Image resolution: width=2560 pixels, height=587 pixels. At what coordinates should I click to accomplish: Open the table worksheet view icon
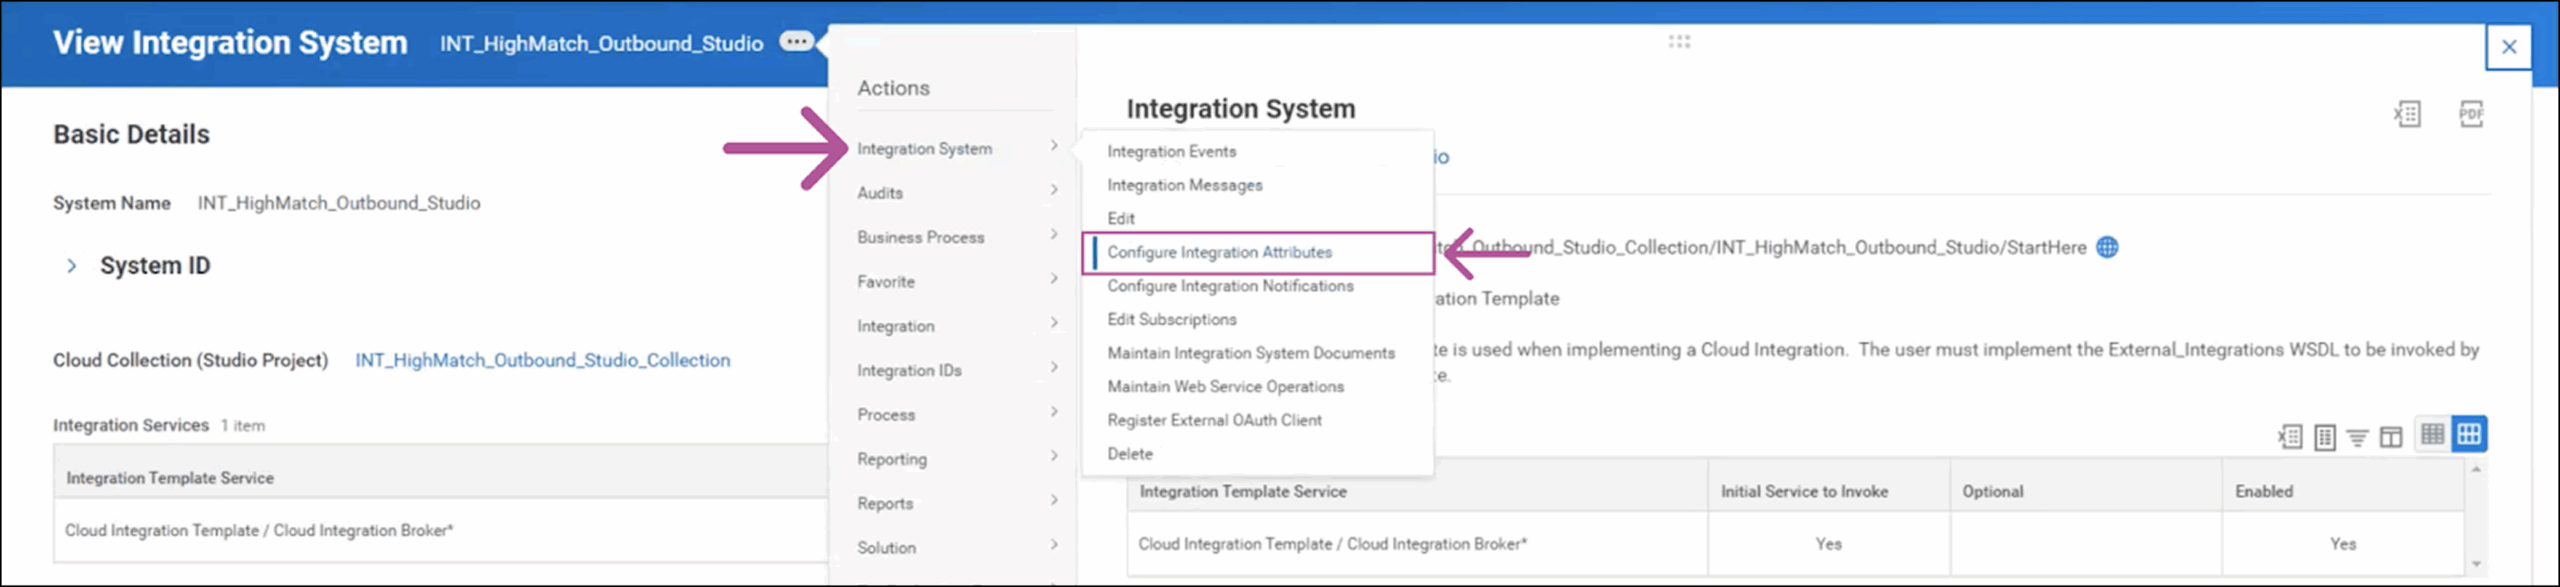pos(2325,437)
